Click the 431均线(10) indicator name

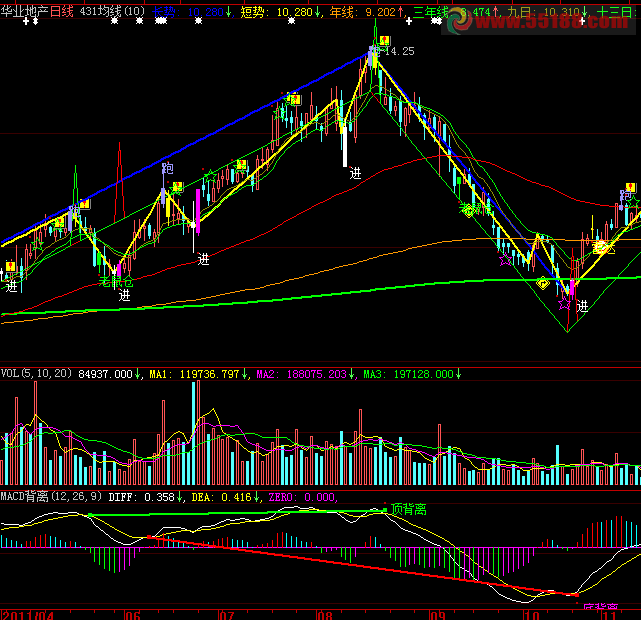pos(112,11)
